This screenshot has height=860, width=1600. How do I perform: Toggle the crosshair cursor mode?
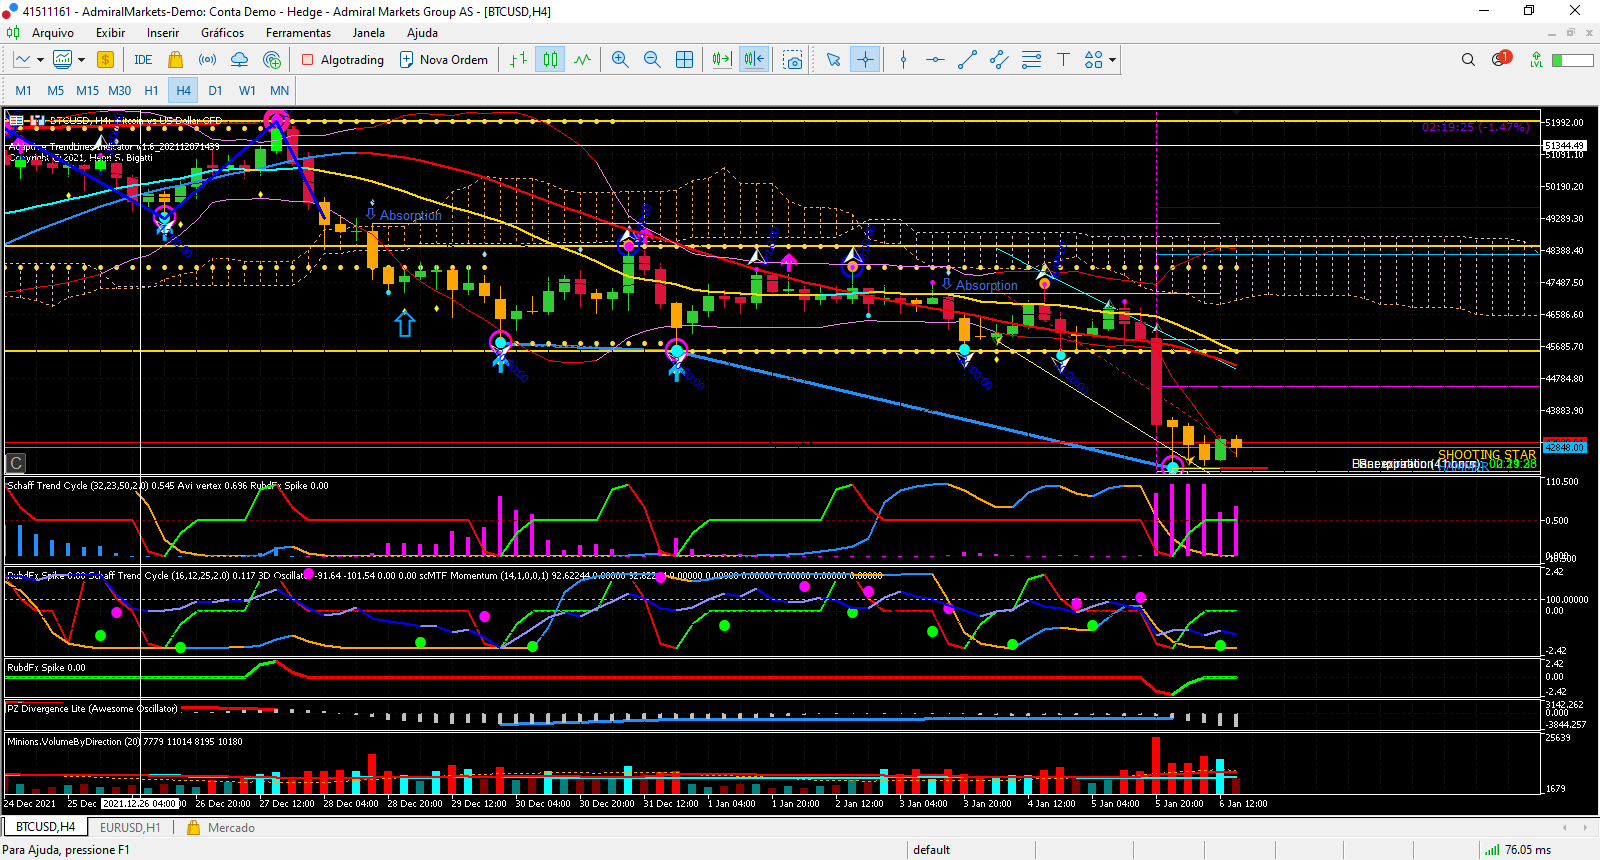pyautogui.click(x=865, y=60)
